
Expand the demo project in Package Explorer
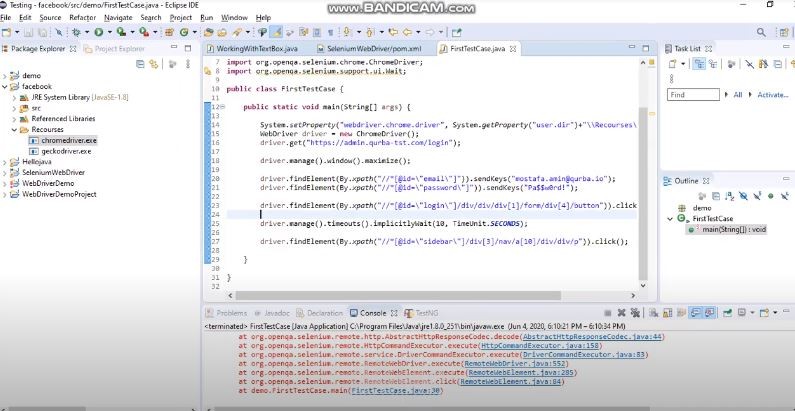pyautogui.click(x=5, y=76)
